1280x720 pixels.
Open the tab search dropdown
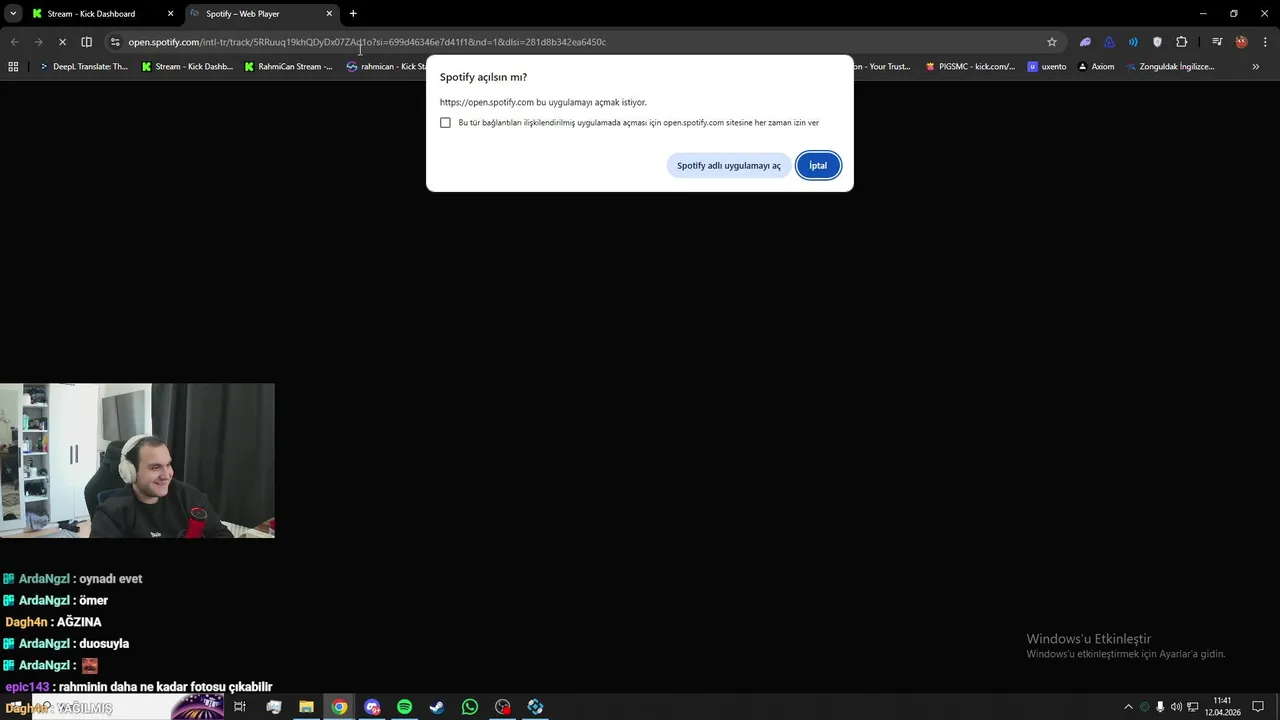click(13, 14)
